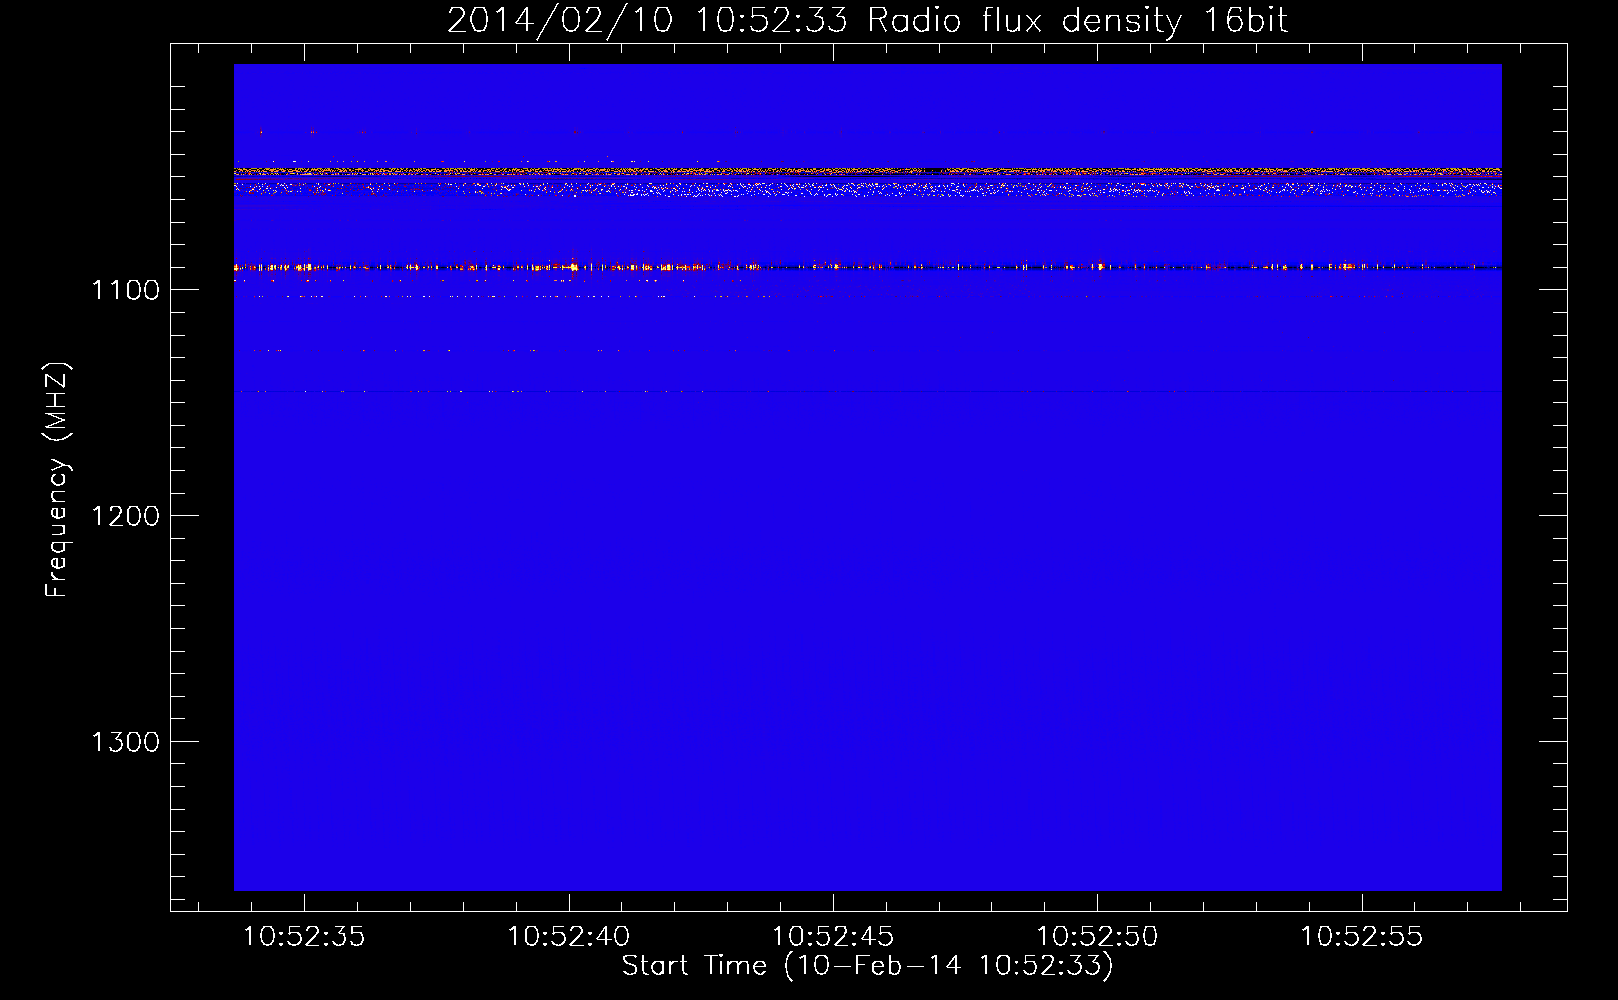
Task: Click the 1300 frequency tick label
Action: coord(126,742)
